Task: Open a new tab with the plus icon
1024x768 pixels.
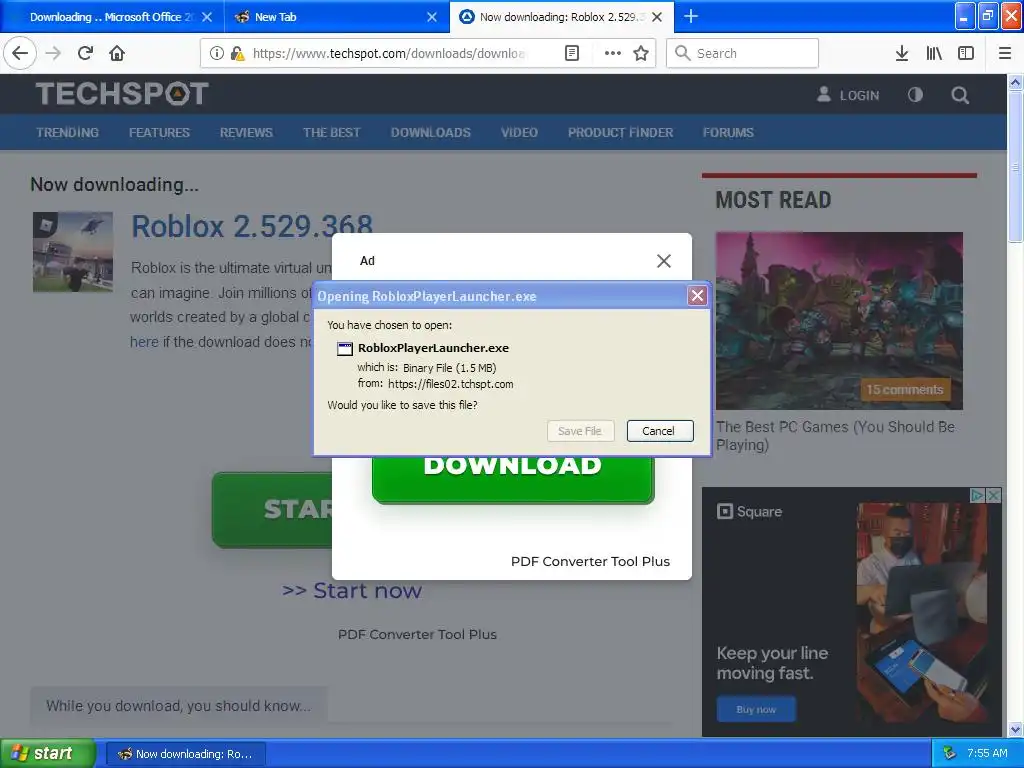Action: pyautogui.click(x=691, y=16)
